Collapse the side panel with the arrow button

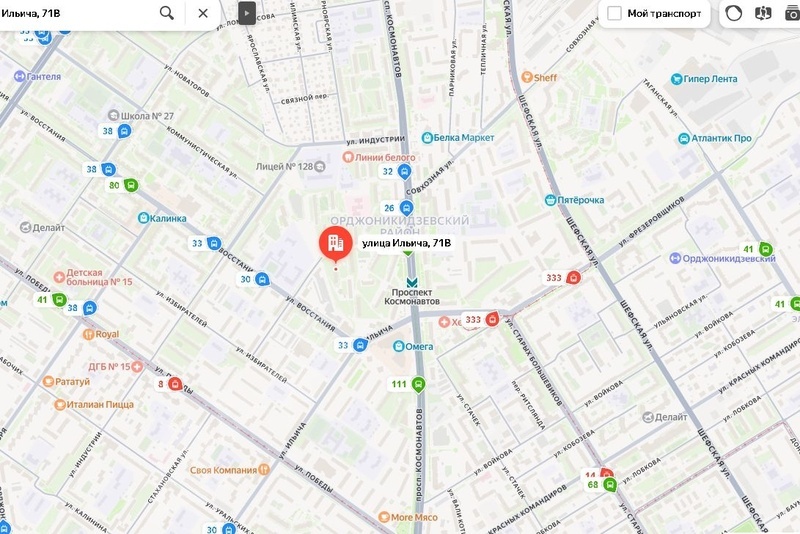pos(246,13)
